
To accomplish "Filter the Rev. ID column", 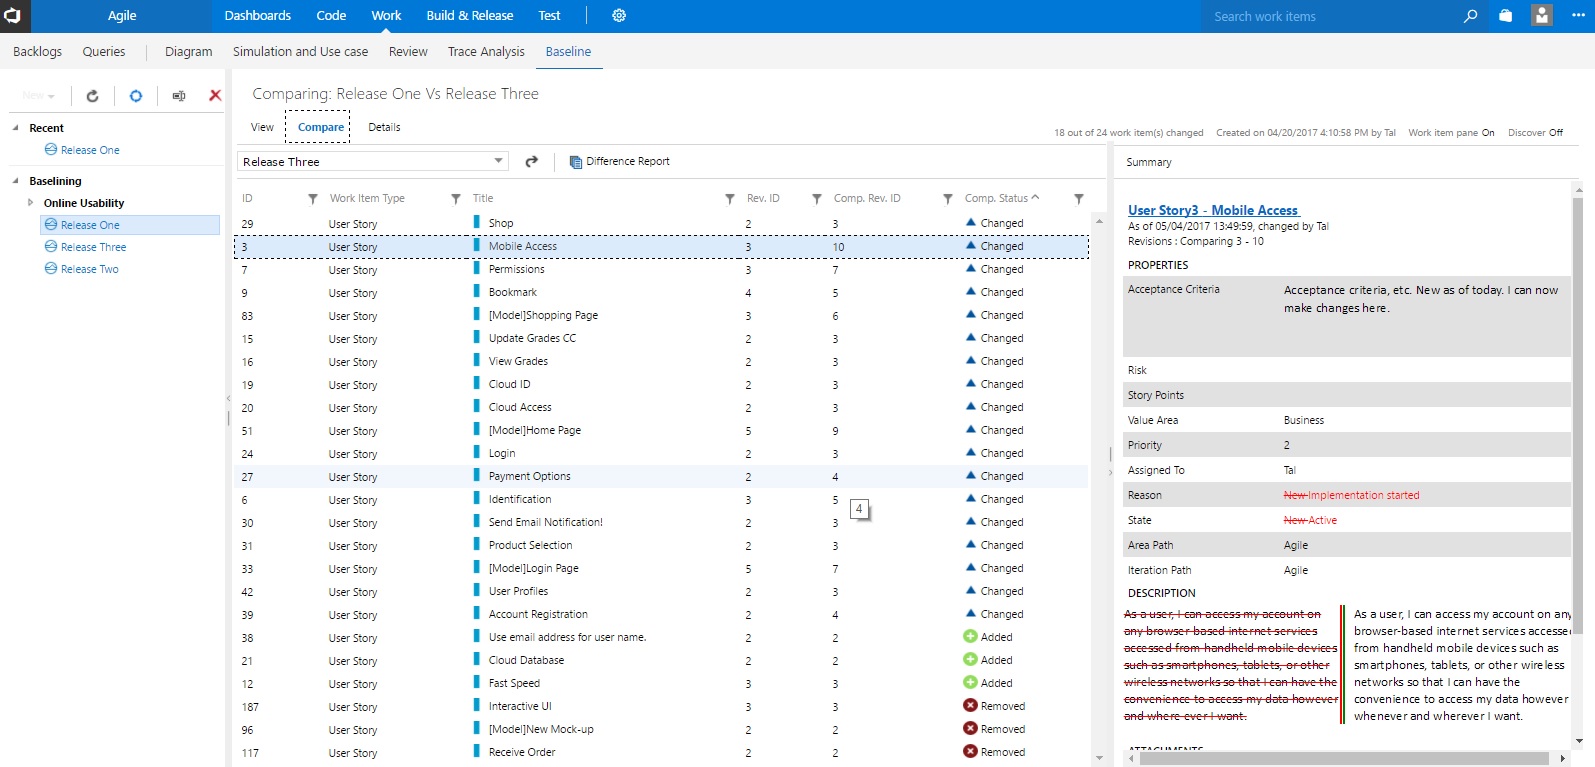I will click(x=817, y=199).
